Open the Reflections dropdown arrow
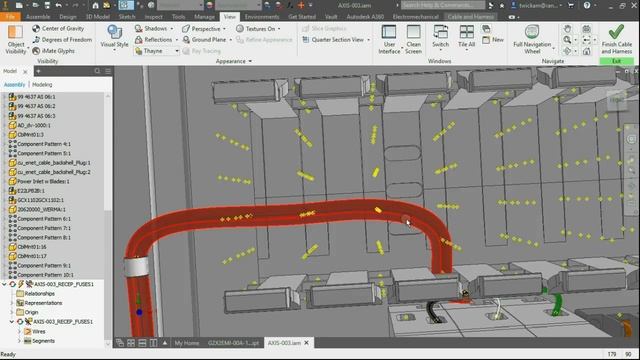Image resolution: width=640 pixels, height=360 pixels. point(177,40)
